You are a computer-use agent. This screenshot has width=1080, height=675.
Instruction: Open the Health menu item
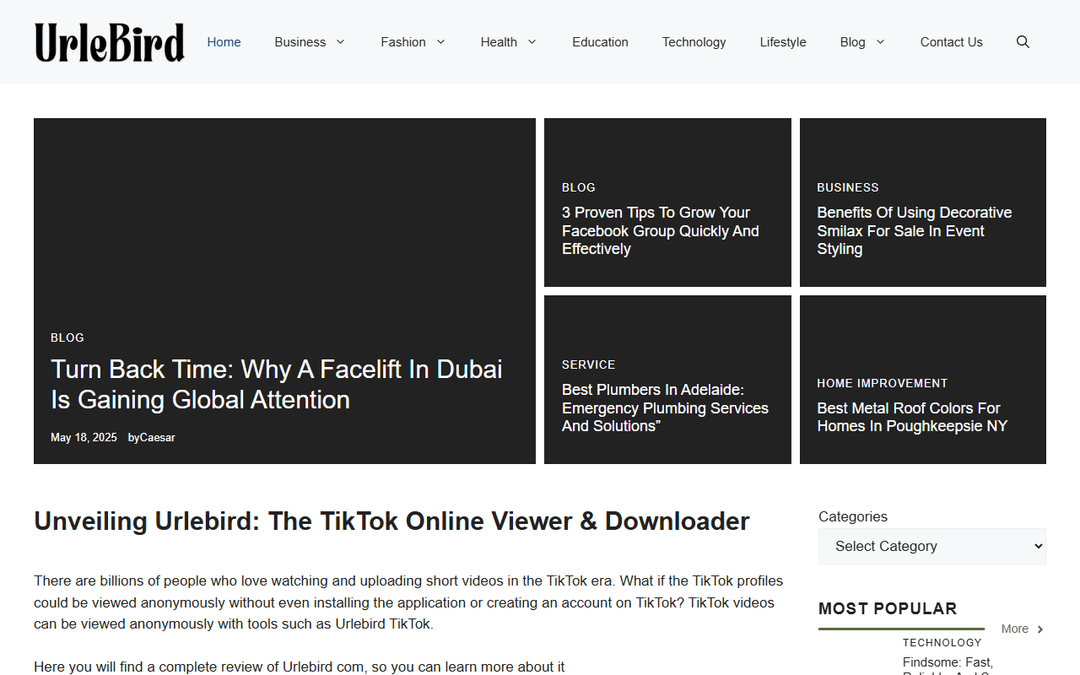(499, 42)
